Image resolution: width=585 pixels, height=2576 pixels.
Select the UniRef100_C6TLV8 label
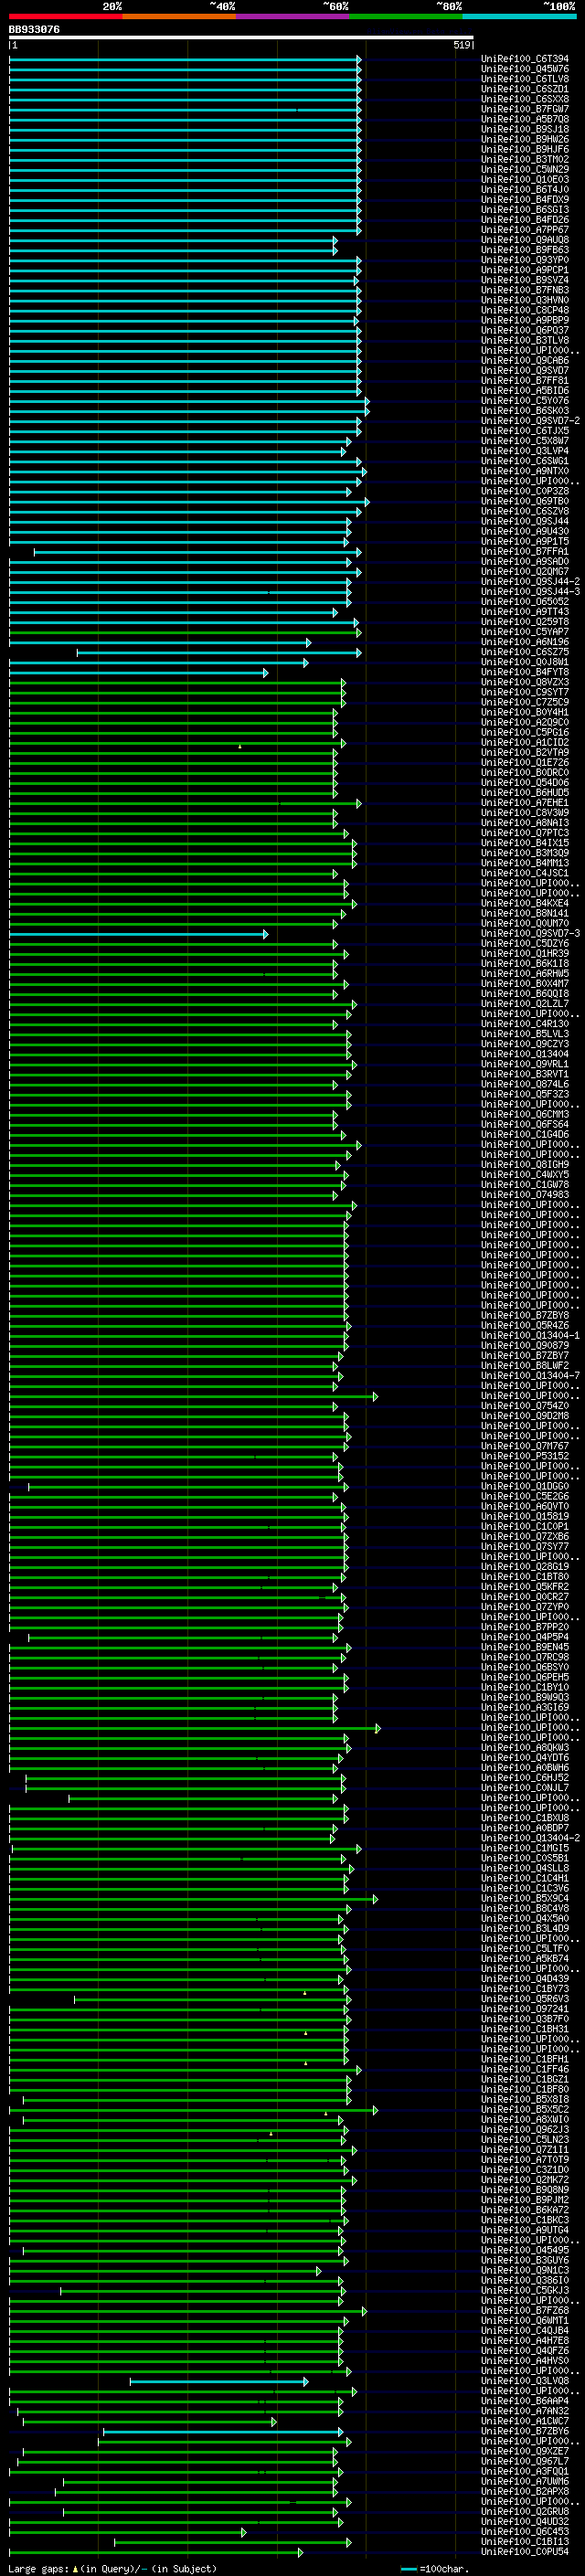coord(525,79)
